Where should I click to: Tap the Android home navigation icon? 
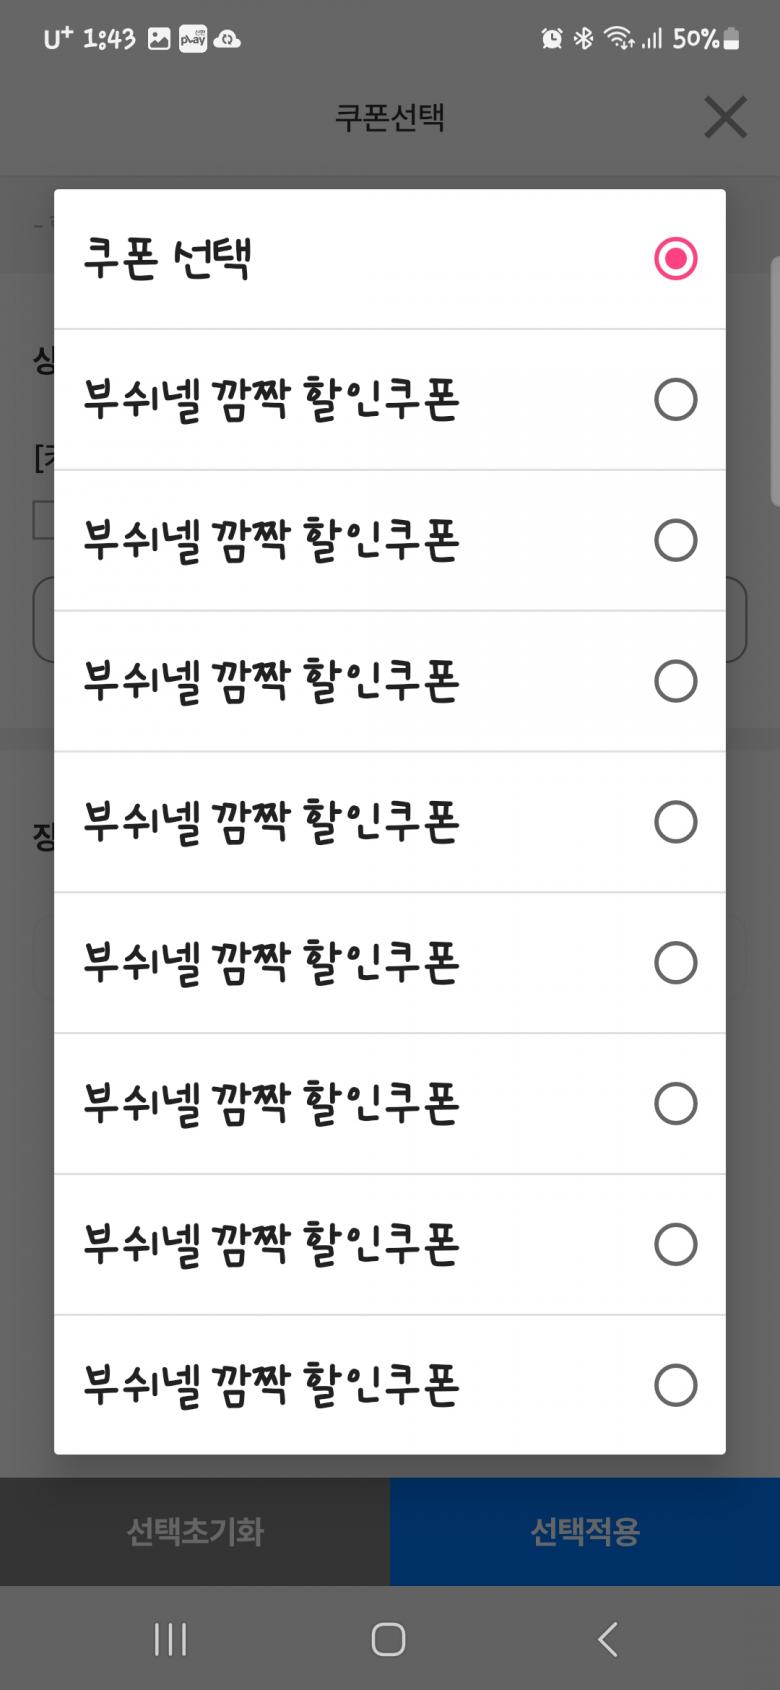pyautogui.click(x=388, y=1640)
